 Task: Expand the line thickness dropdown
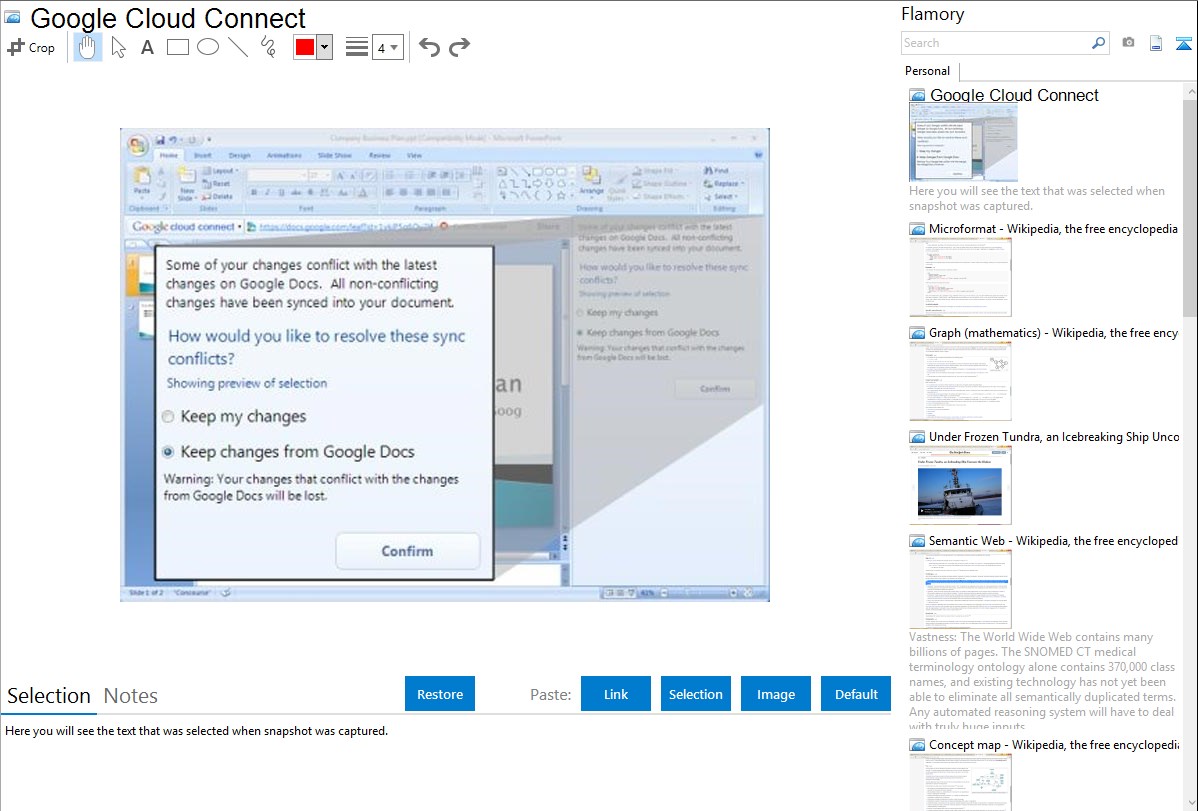coord(394,47)
